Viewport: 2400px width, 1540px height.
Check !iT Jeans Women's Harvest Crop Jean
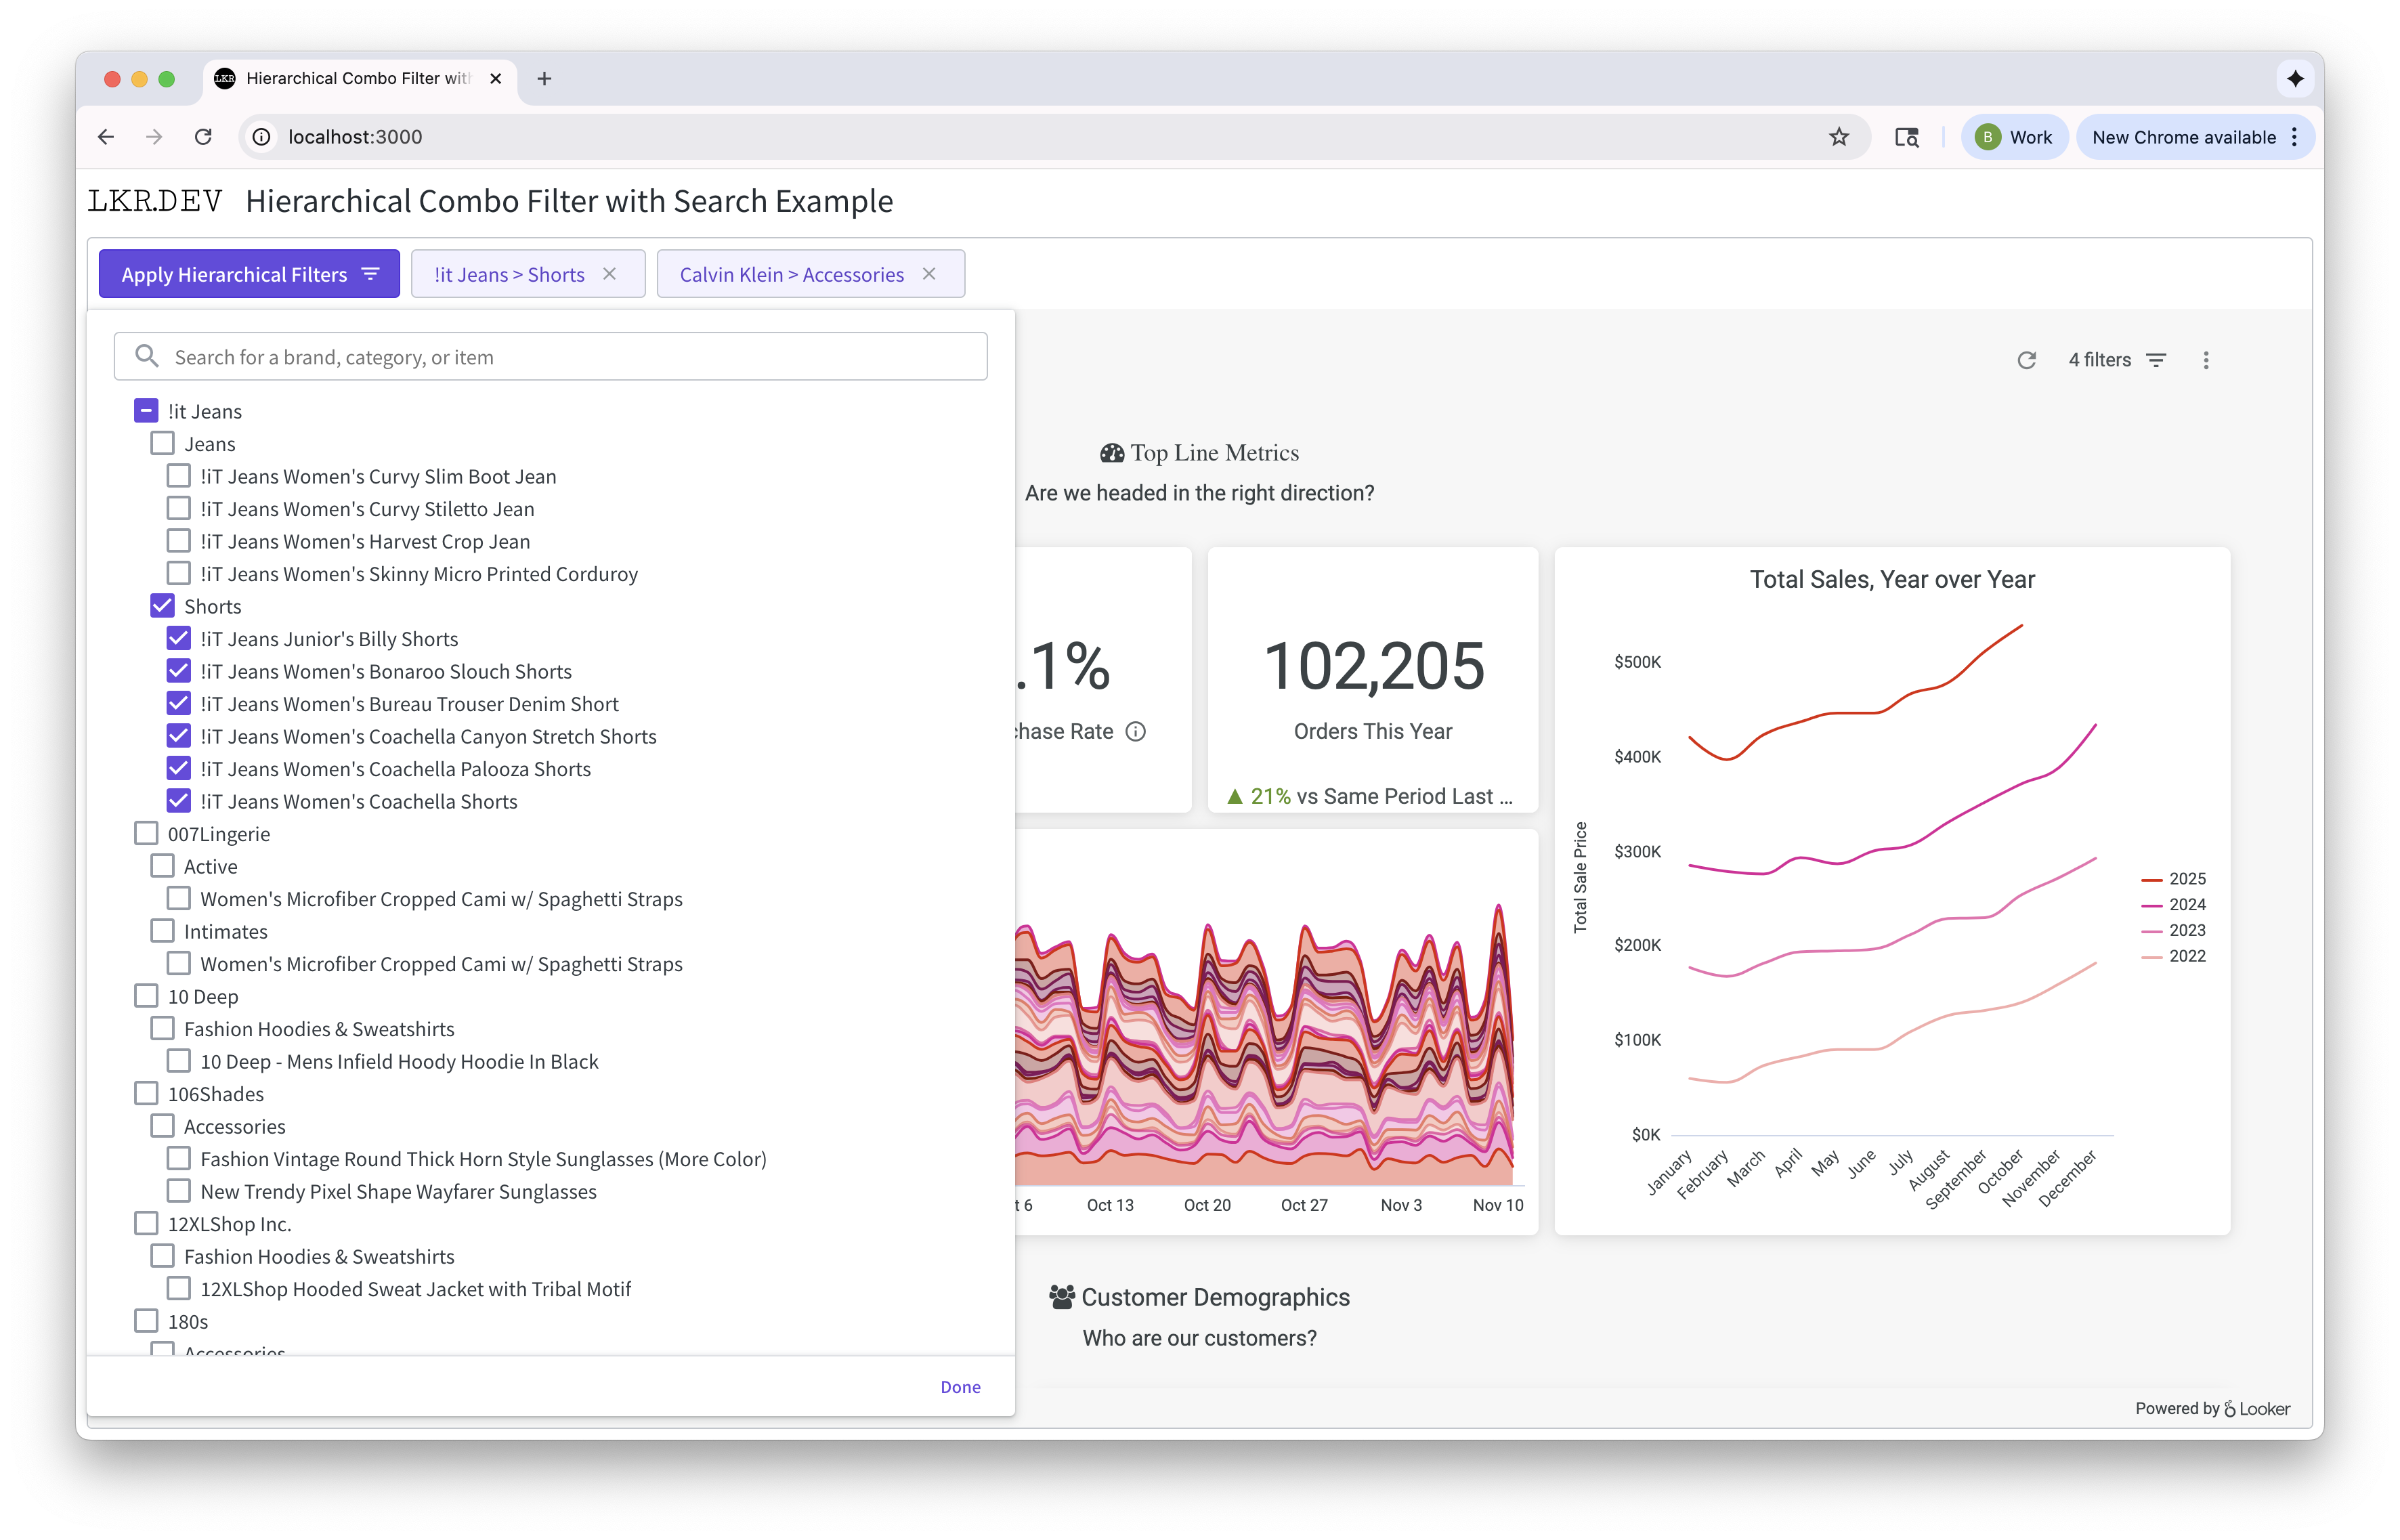(x=178, y=541)
